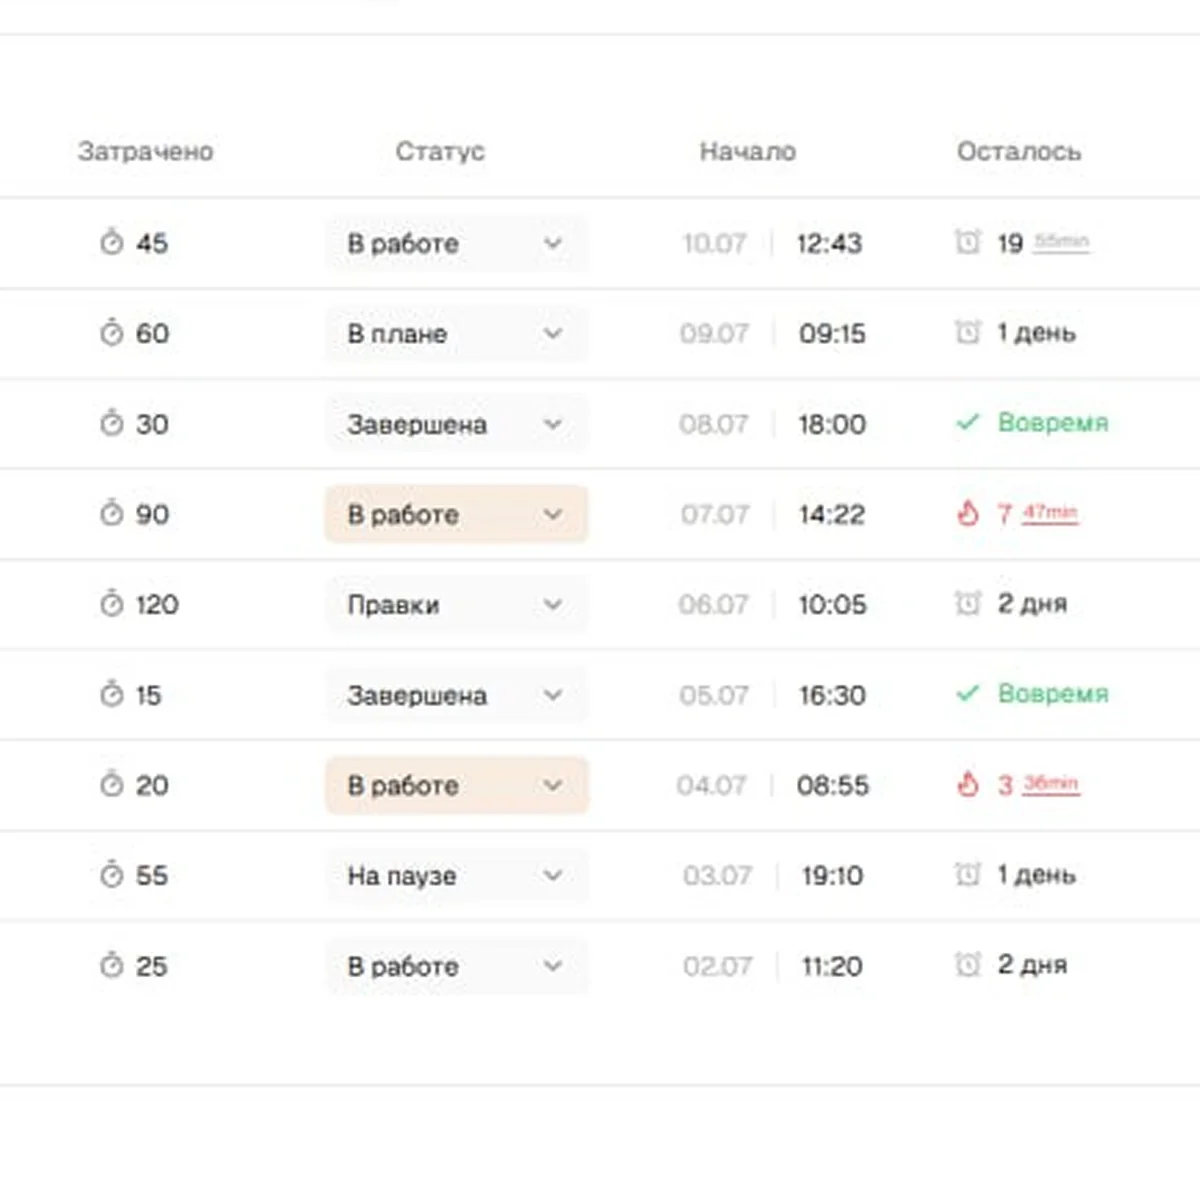Open the 'На паузе' status dropdown

tap(456, 876)
